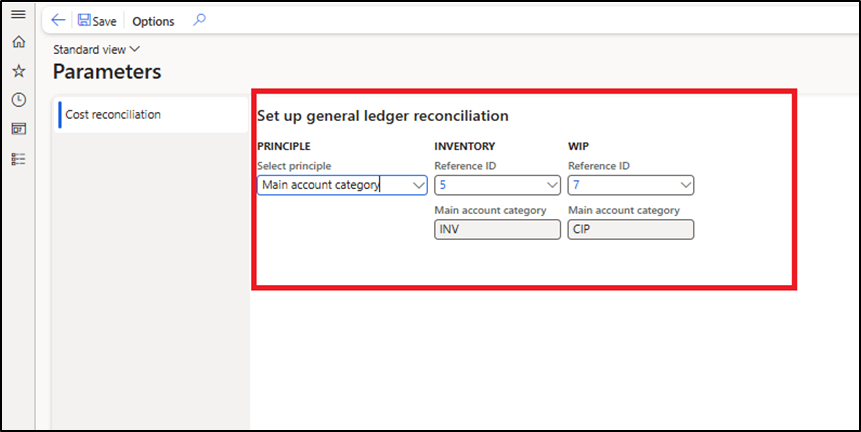Go to the Home page icon
The height and width of the screenshot is (432, 861).
(18, 43)
